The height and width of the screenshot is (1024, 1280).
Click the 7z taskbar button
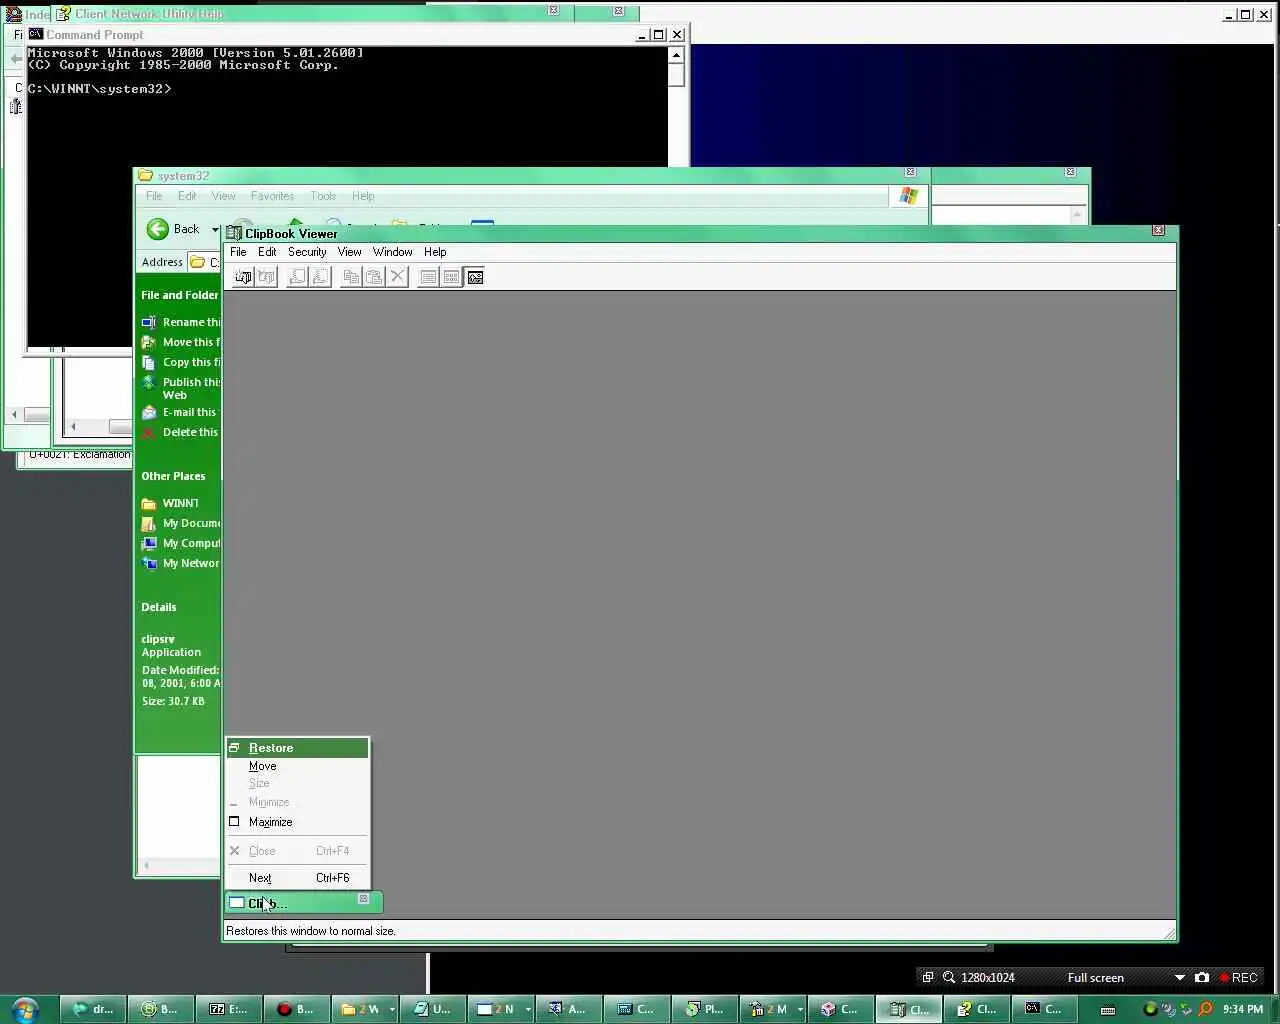tap(227, 1009)
